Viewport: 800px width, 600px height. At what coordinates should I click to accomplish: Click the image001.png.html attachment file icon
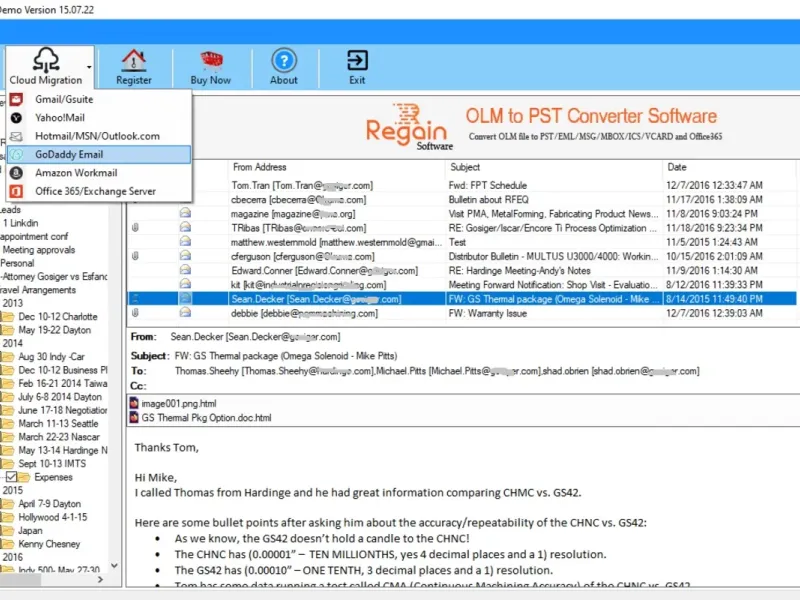coord(134,403)
